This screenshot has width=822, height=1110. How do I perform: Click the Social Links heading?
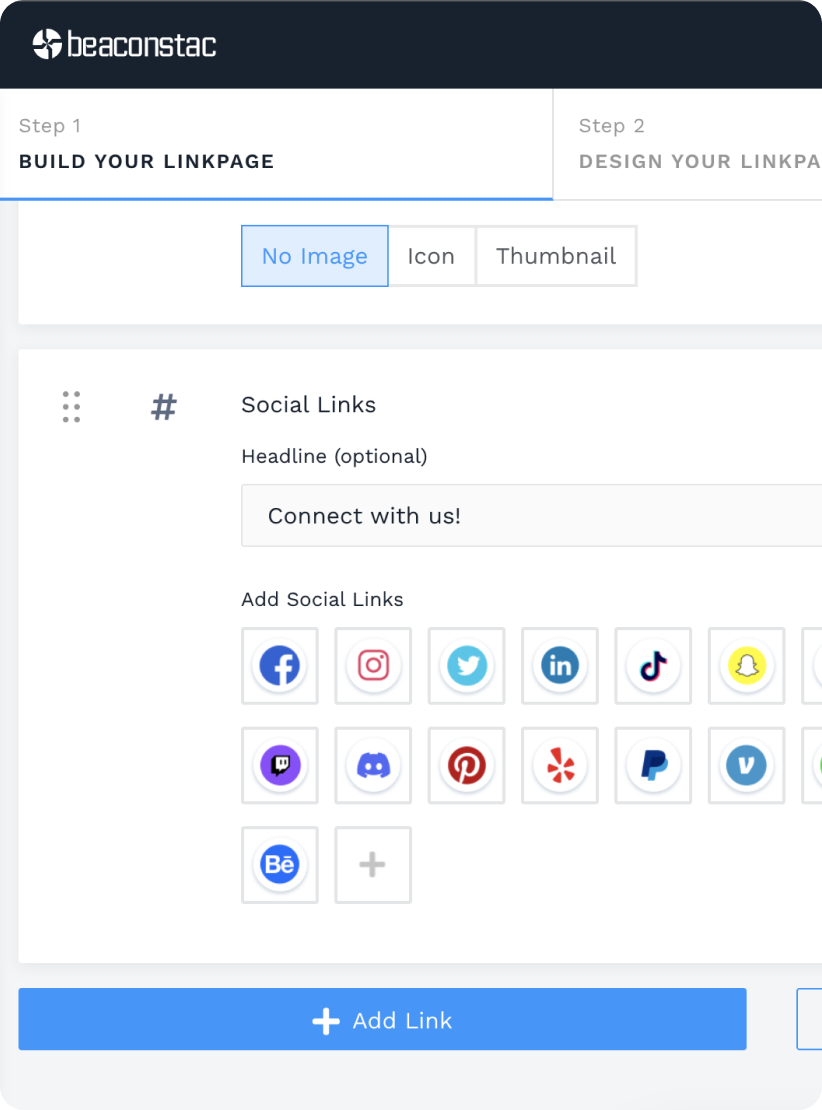click(x=309, y=405)
